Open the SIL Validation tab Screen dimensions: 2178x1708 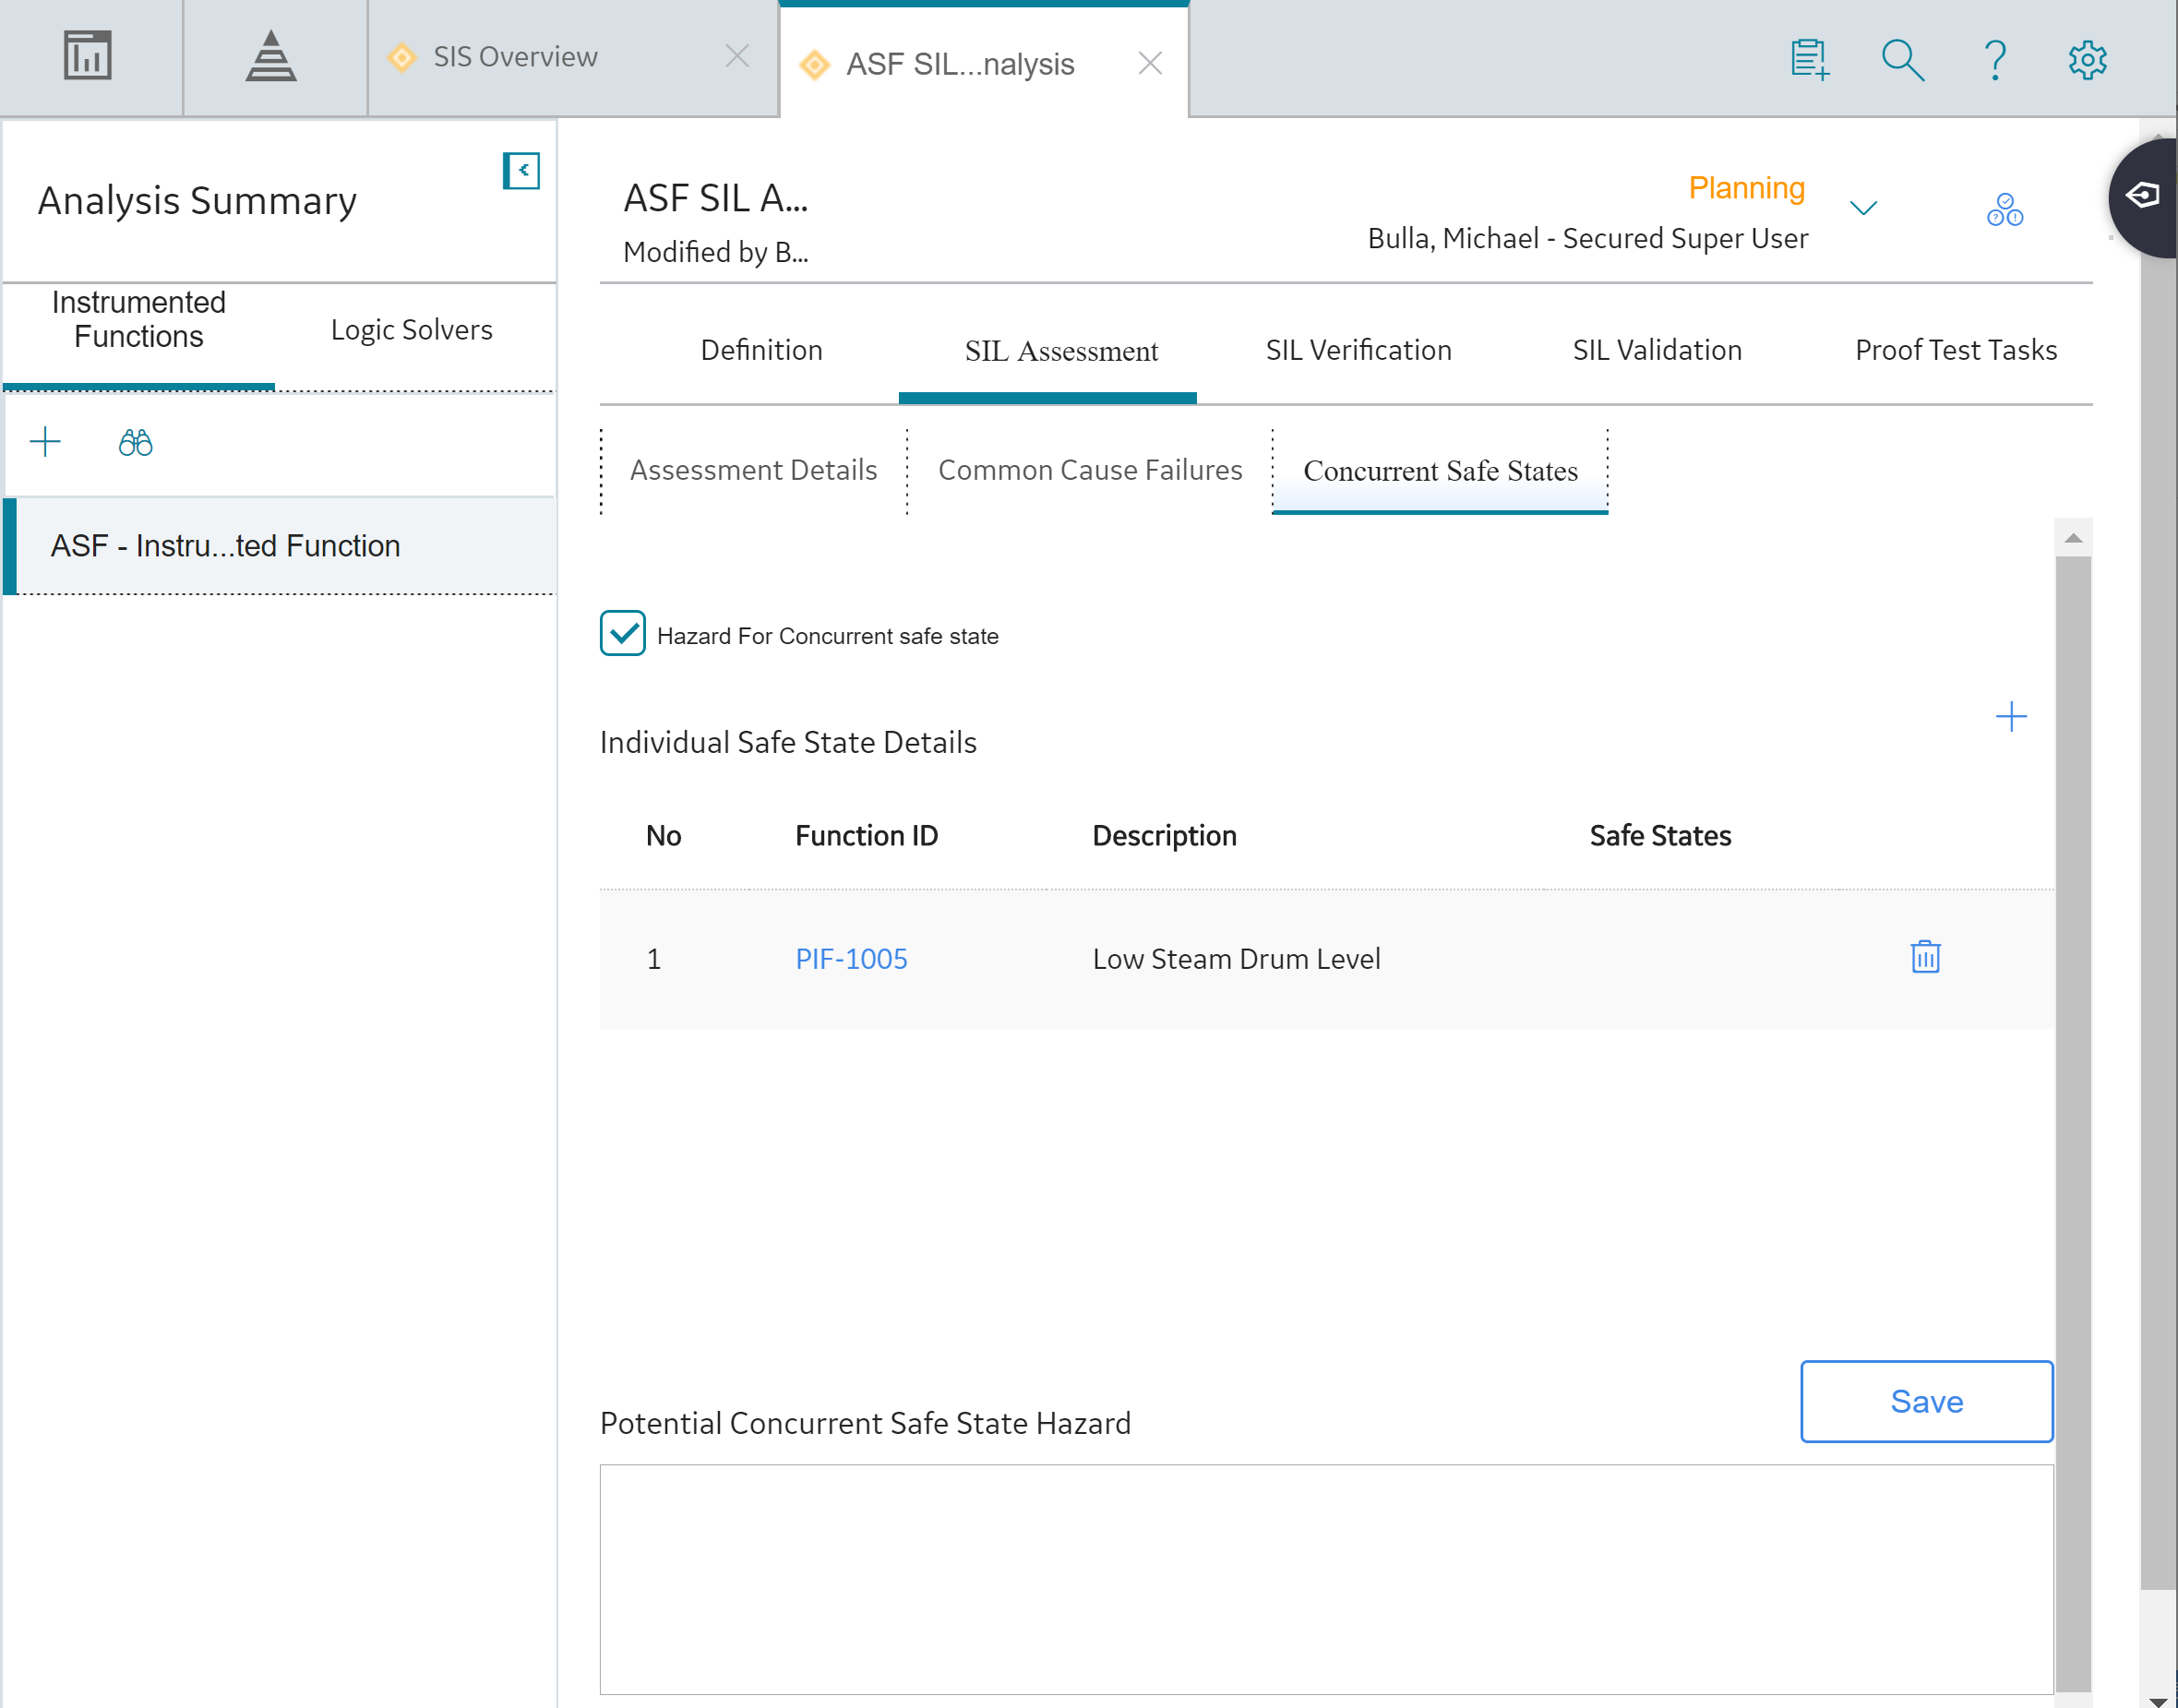[x=1657, y=350]
